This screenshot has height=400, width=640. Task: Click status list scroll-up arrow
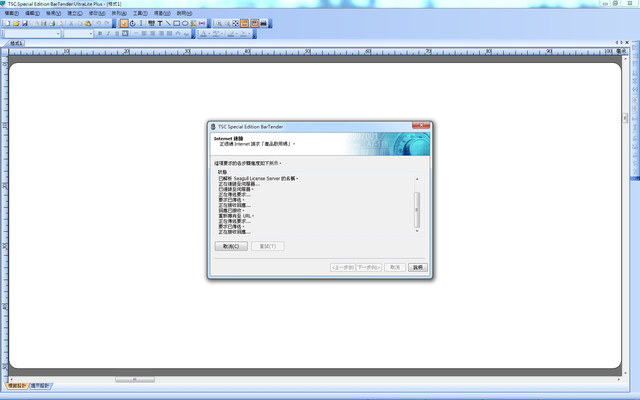coord(417,179)
